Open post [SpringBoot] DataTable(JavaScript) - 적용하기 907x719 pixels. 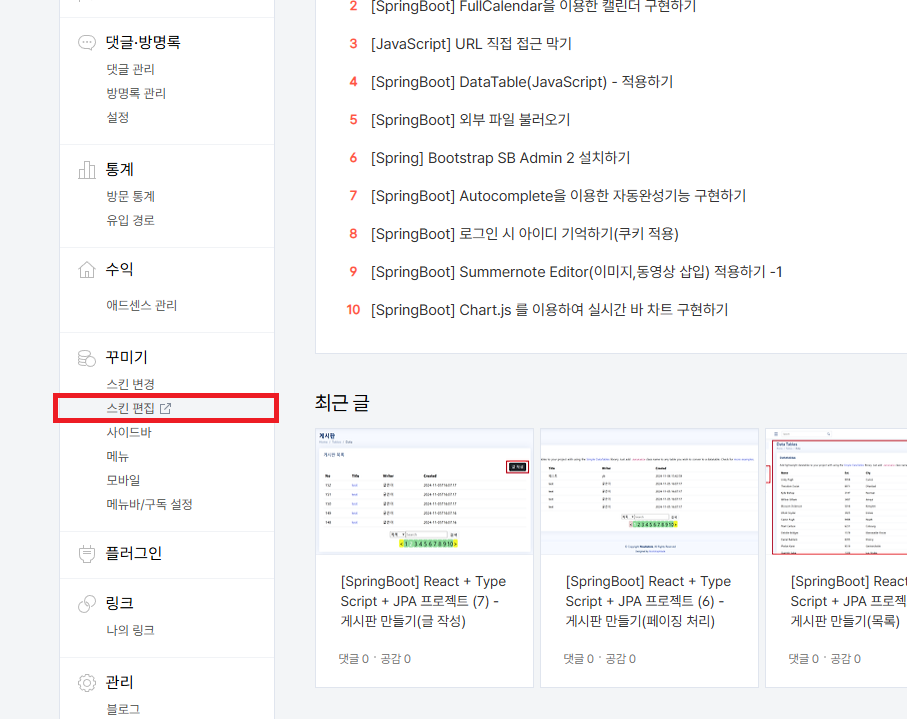(x=522, y=82)
